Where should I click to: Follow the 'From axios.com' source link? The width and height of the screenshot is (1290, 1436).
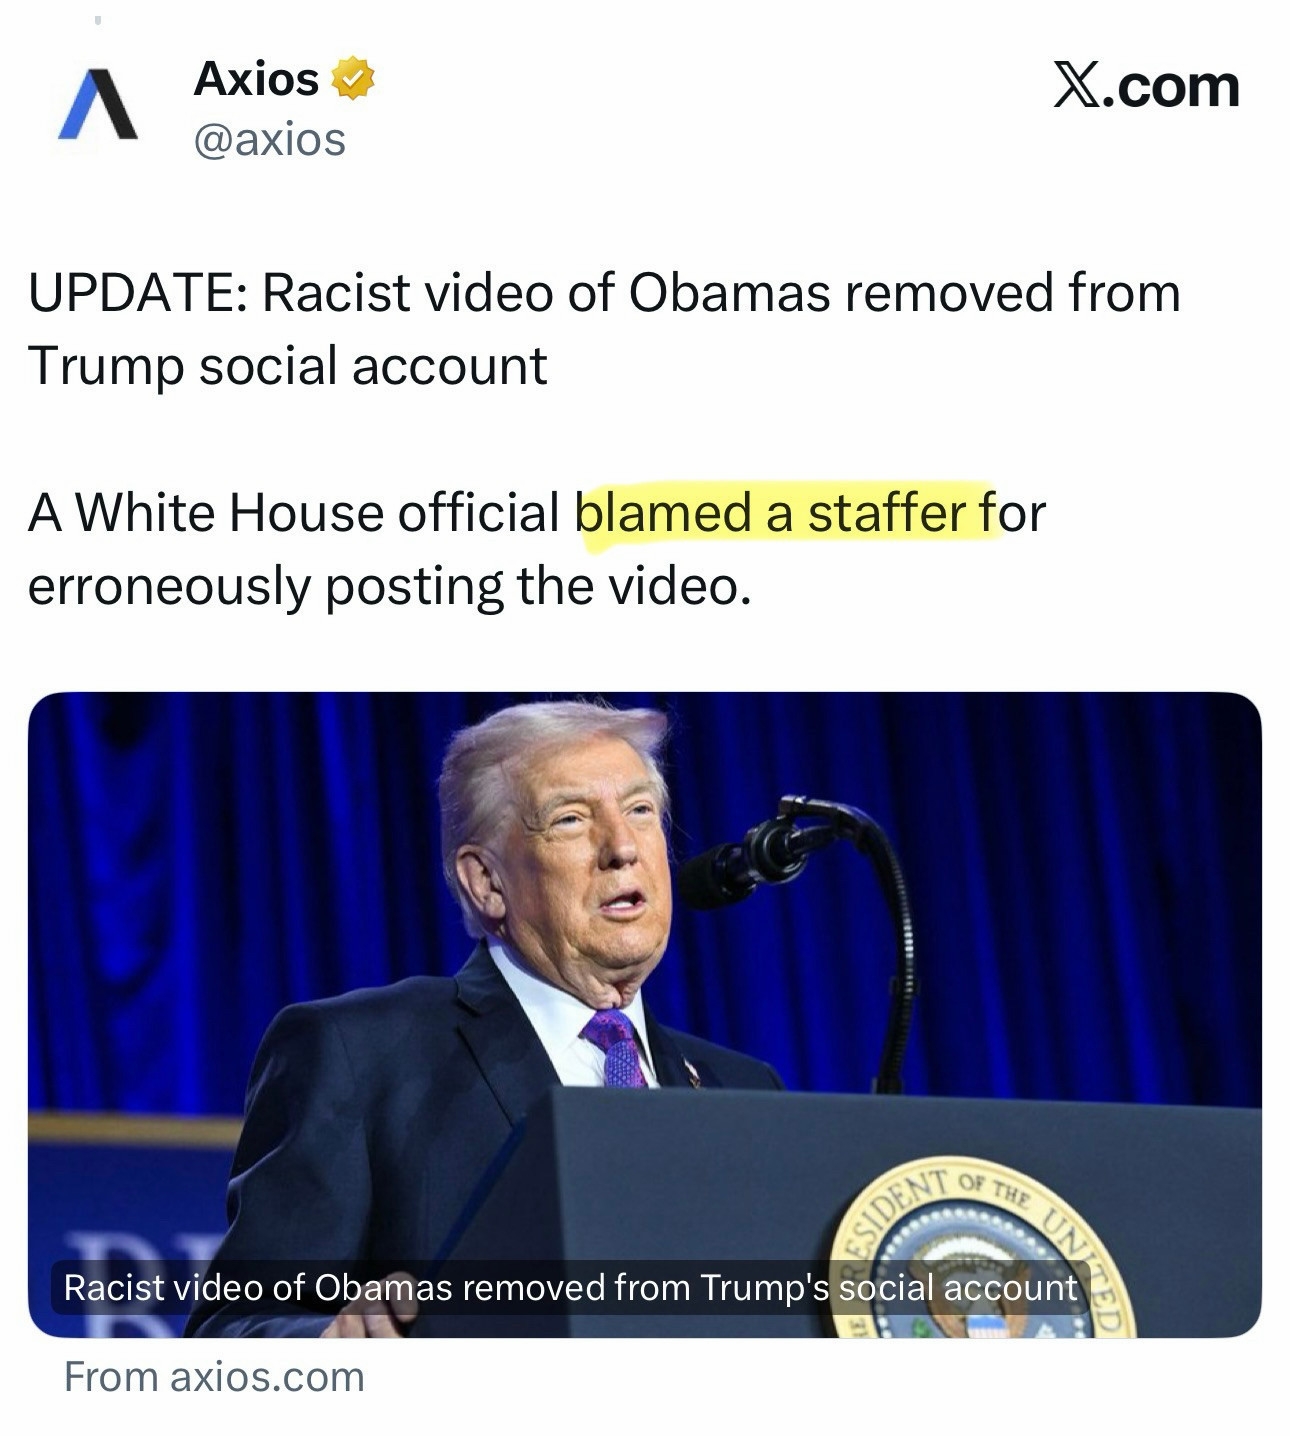tap(214, 1377)
